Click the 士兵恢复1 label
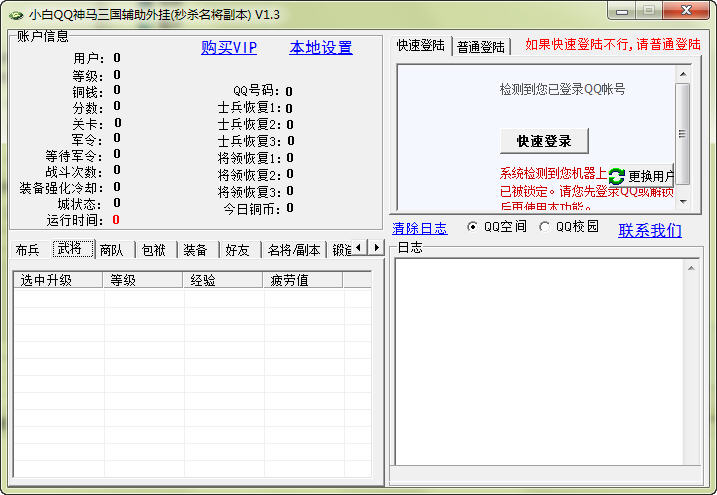The height and width of the screenshot is (495, 717). 249,108
